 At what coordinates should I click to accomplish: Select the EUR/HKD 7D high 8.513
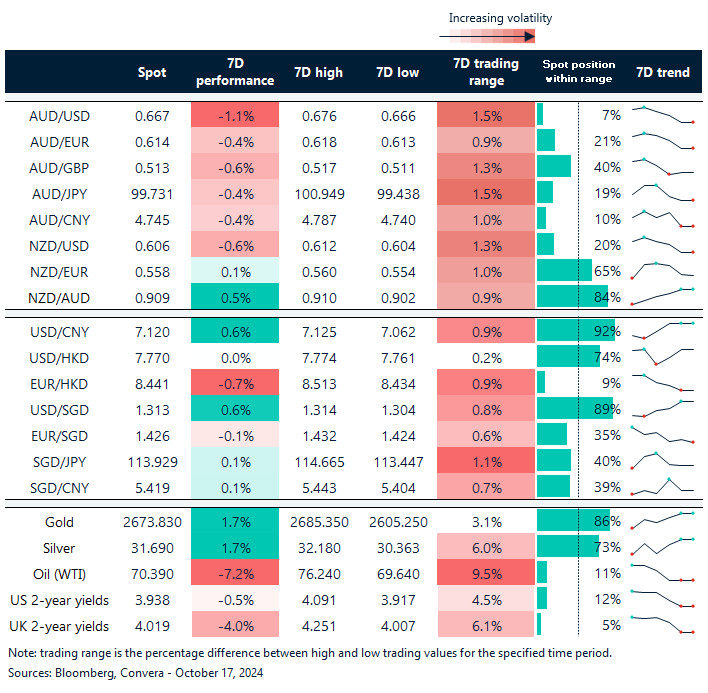tap(319, 385)
